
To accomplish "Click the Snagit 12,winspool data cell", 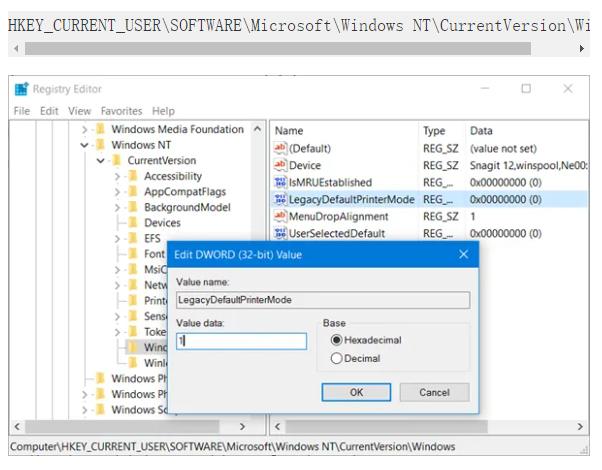I will (x=528, y=165).
